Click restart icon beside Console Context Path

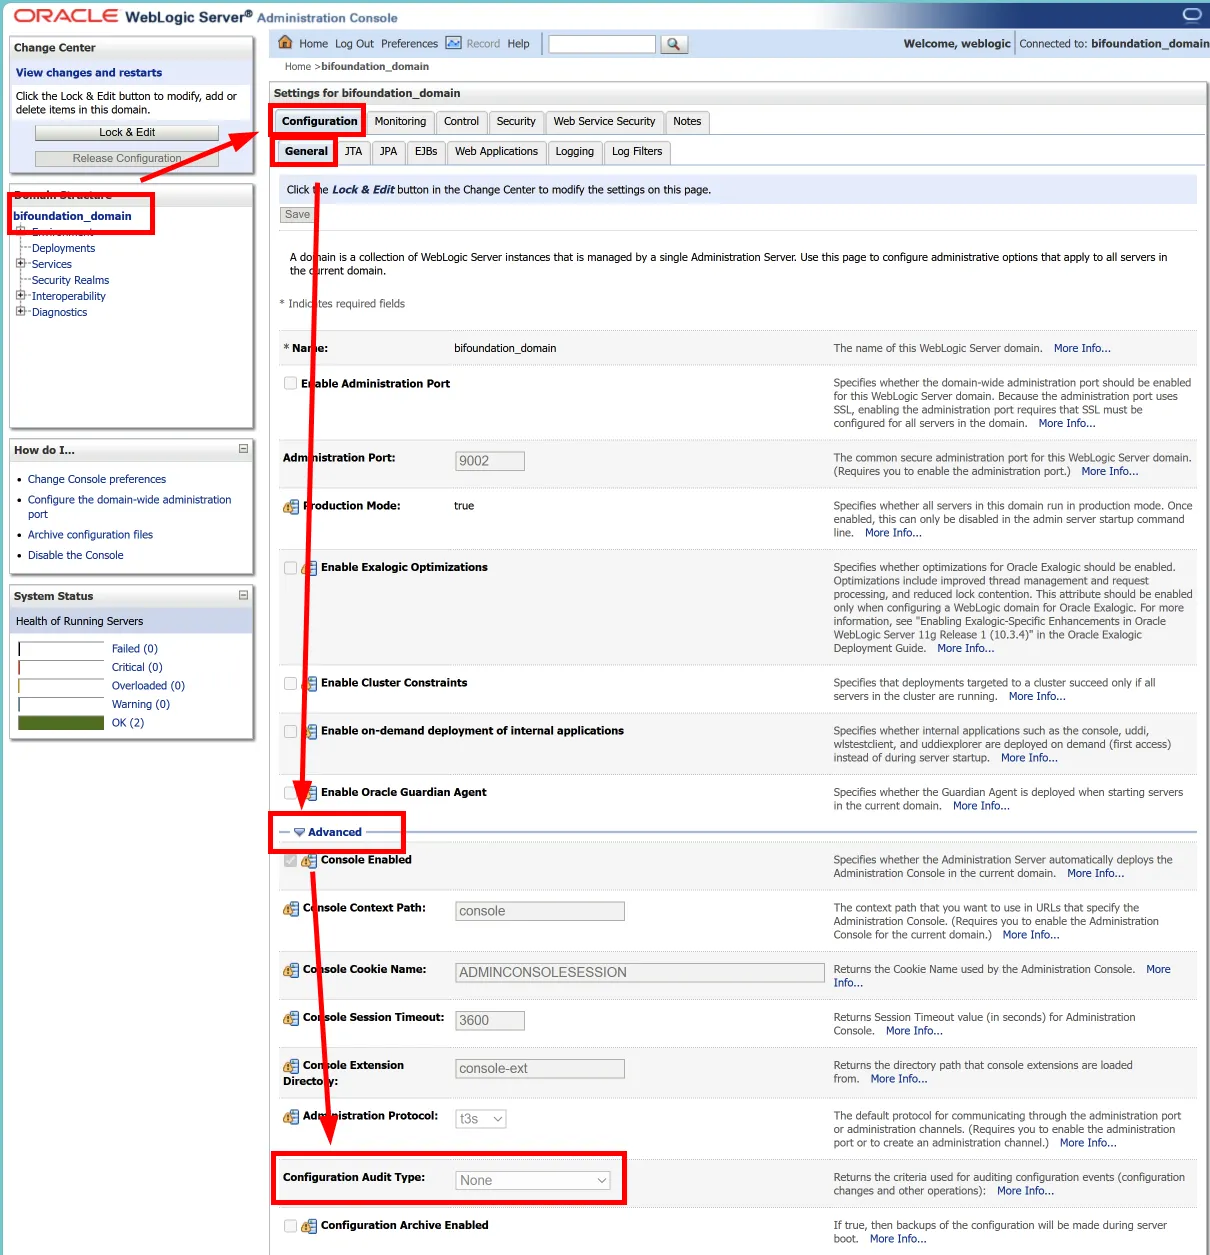[291, 909]
